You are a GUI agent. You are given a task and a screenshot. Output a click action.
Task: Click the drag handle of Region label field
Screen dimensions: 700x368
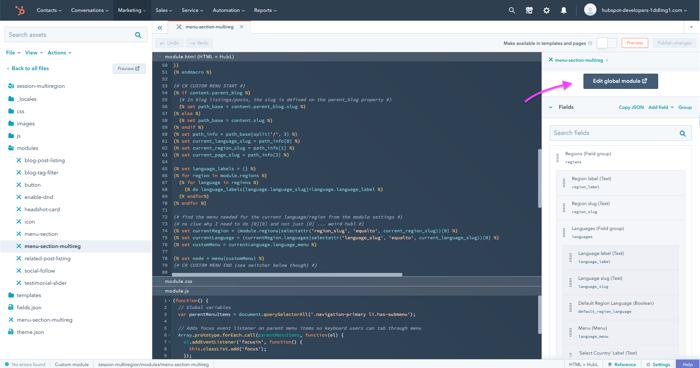pos(564,183)
